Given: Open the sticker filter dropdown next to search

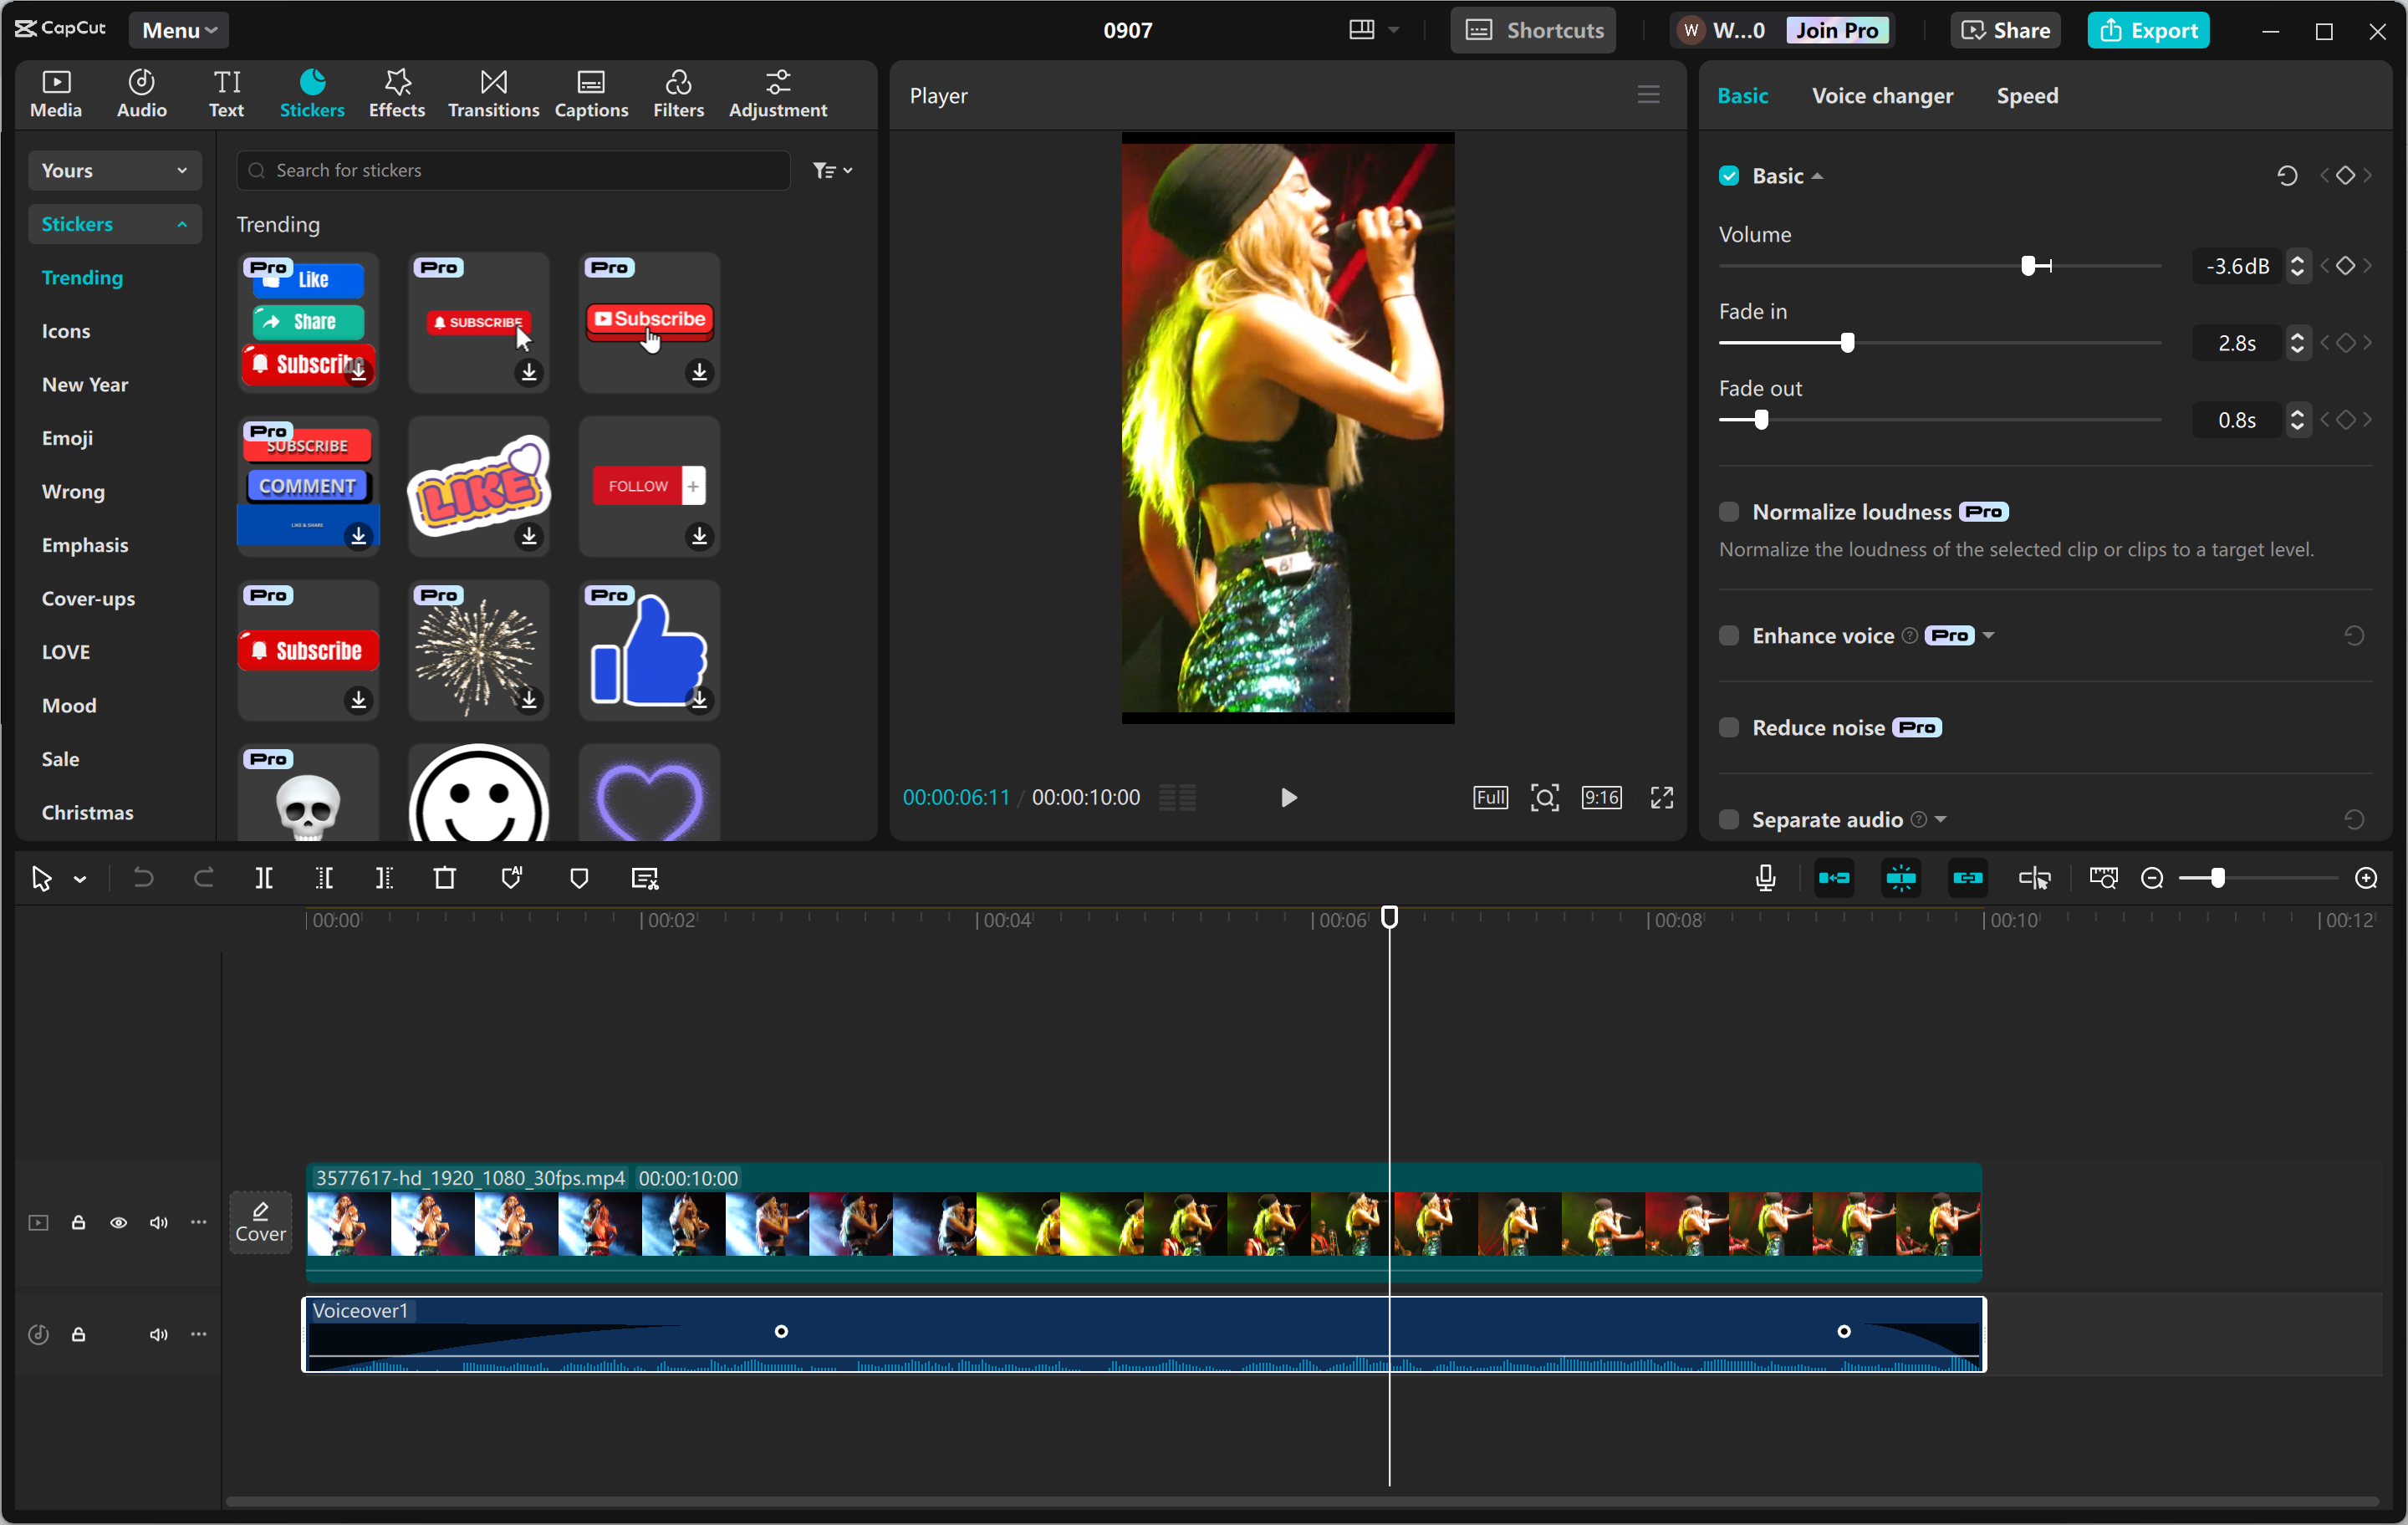Looking at the screenshot, I should pos(832,170).
